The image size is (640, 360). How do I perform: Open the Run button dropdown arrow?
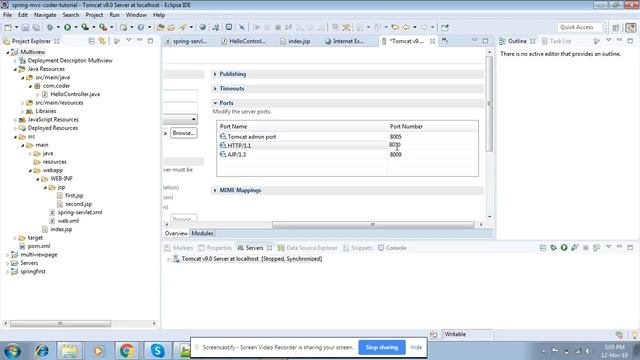tap(76, 27)
